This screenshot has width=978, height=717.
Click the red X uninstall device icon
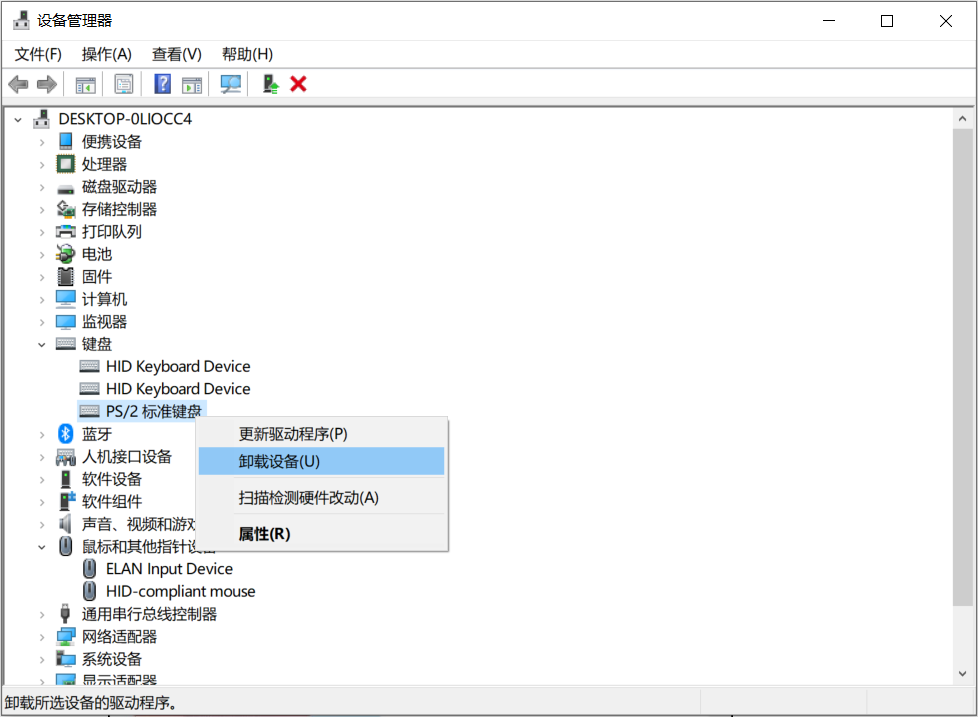(298, 83)
